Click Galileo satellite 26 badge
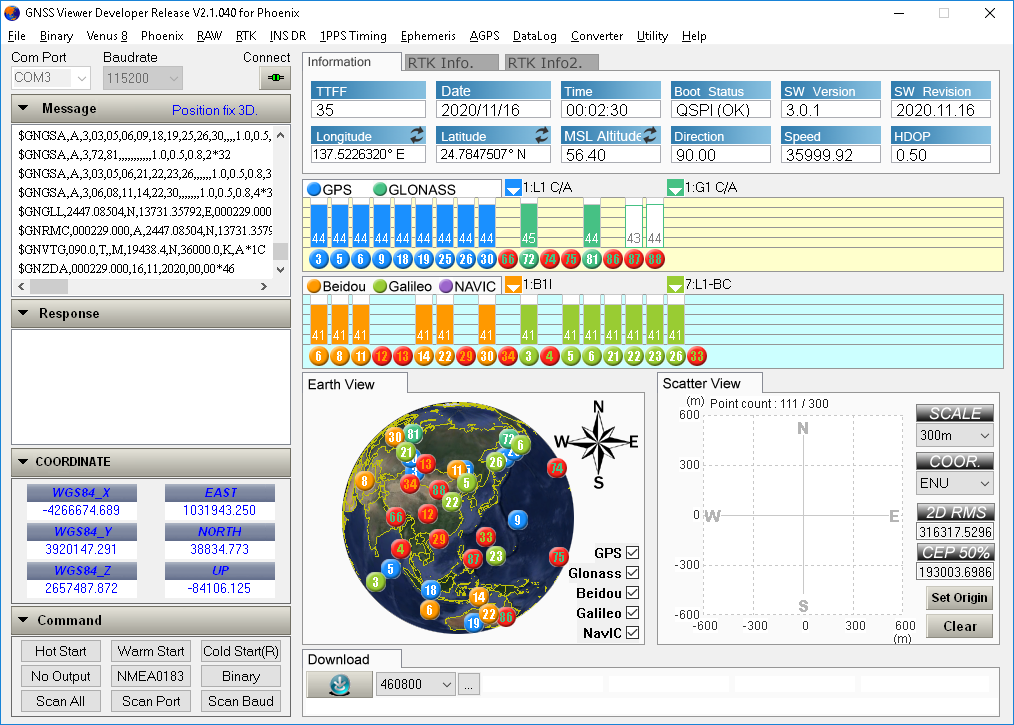1014x725 pixels. (x=675, y=356)
